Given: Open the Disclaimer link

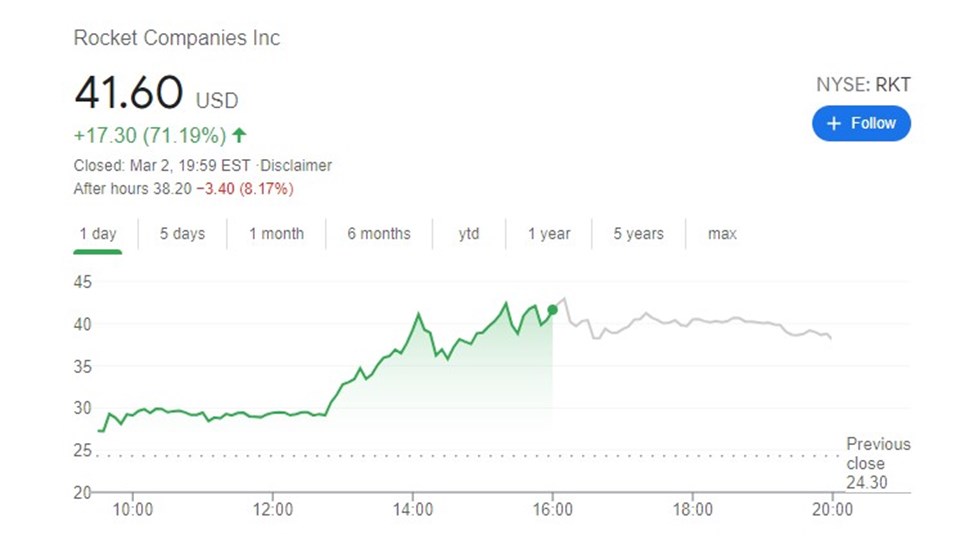Looking at the screenshot, I should (297, 166).
